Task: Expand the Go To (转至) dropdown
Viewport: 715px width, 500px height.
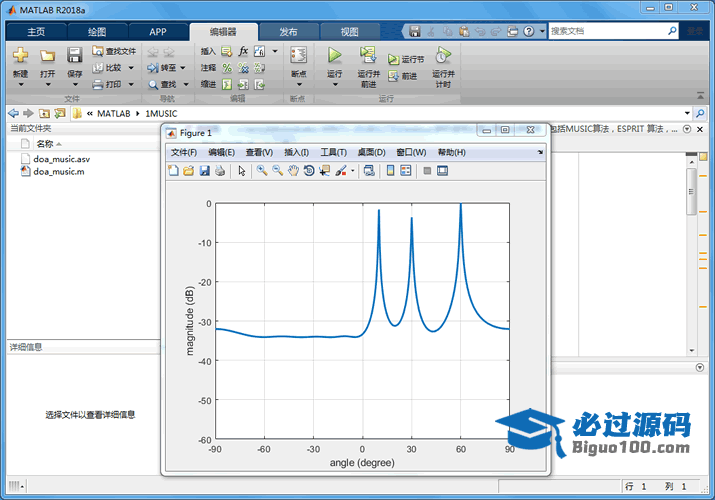Action: (x=183, y=68)
